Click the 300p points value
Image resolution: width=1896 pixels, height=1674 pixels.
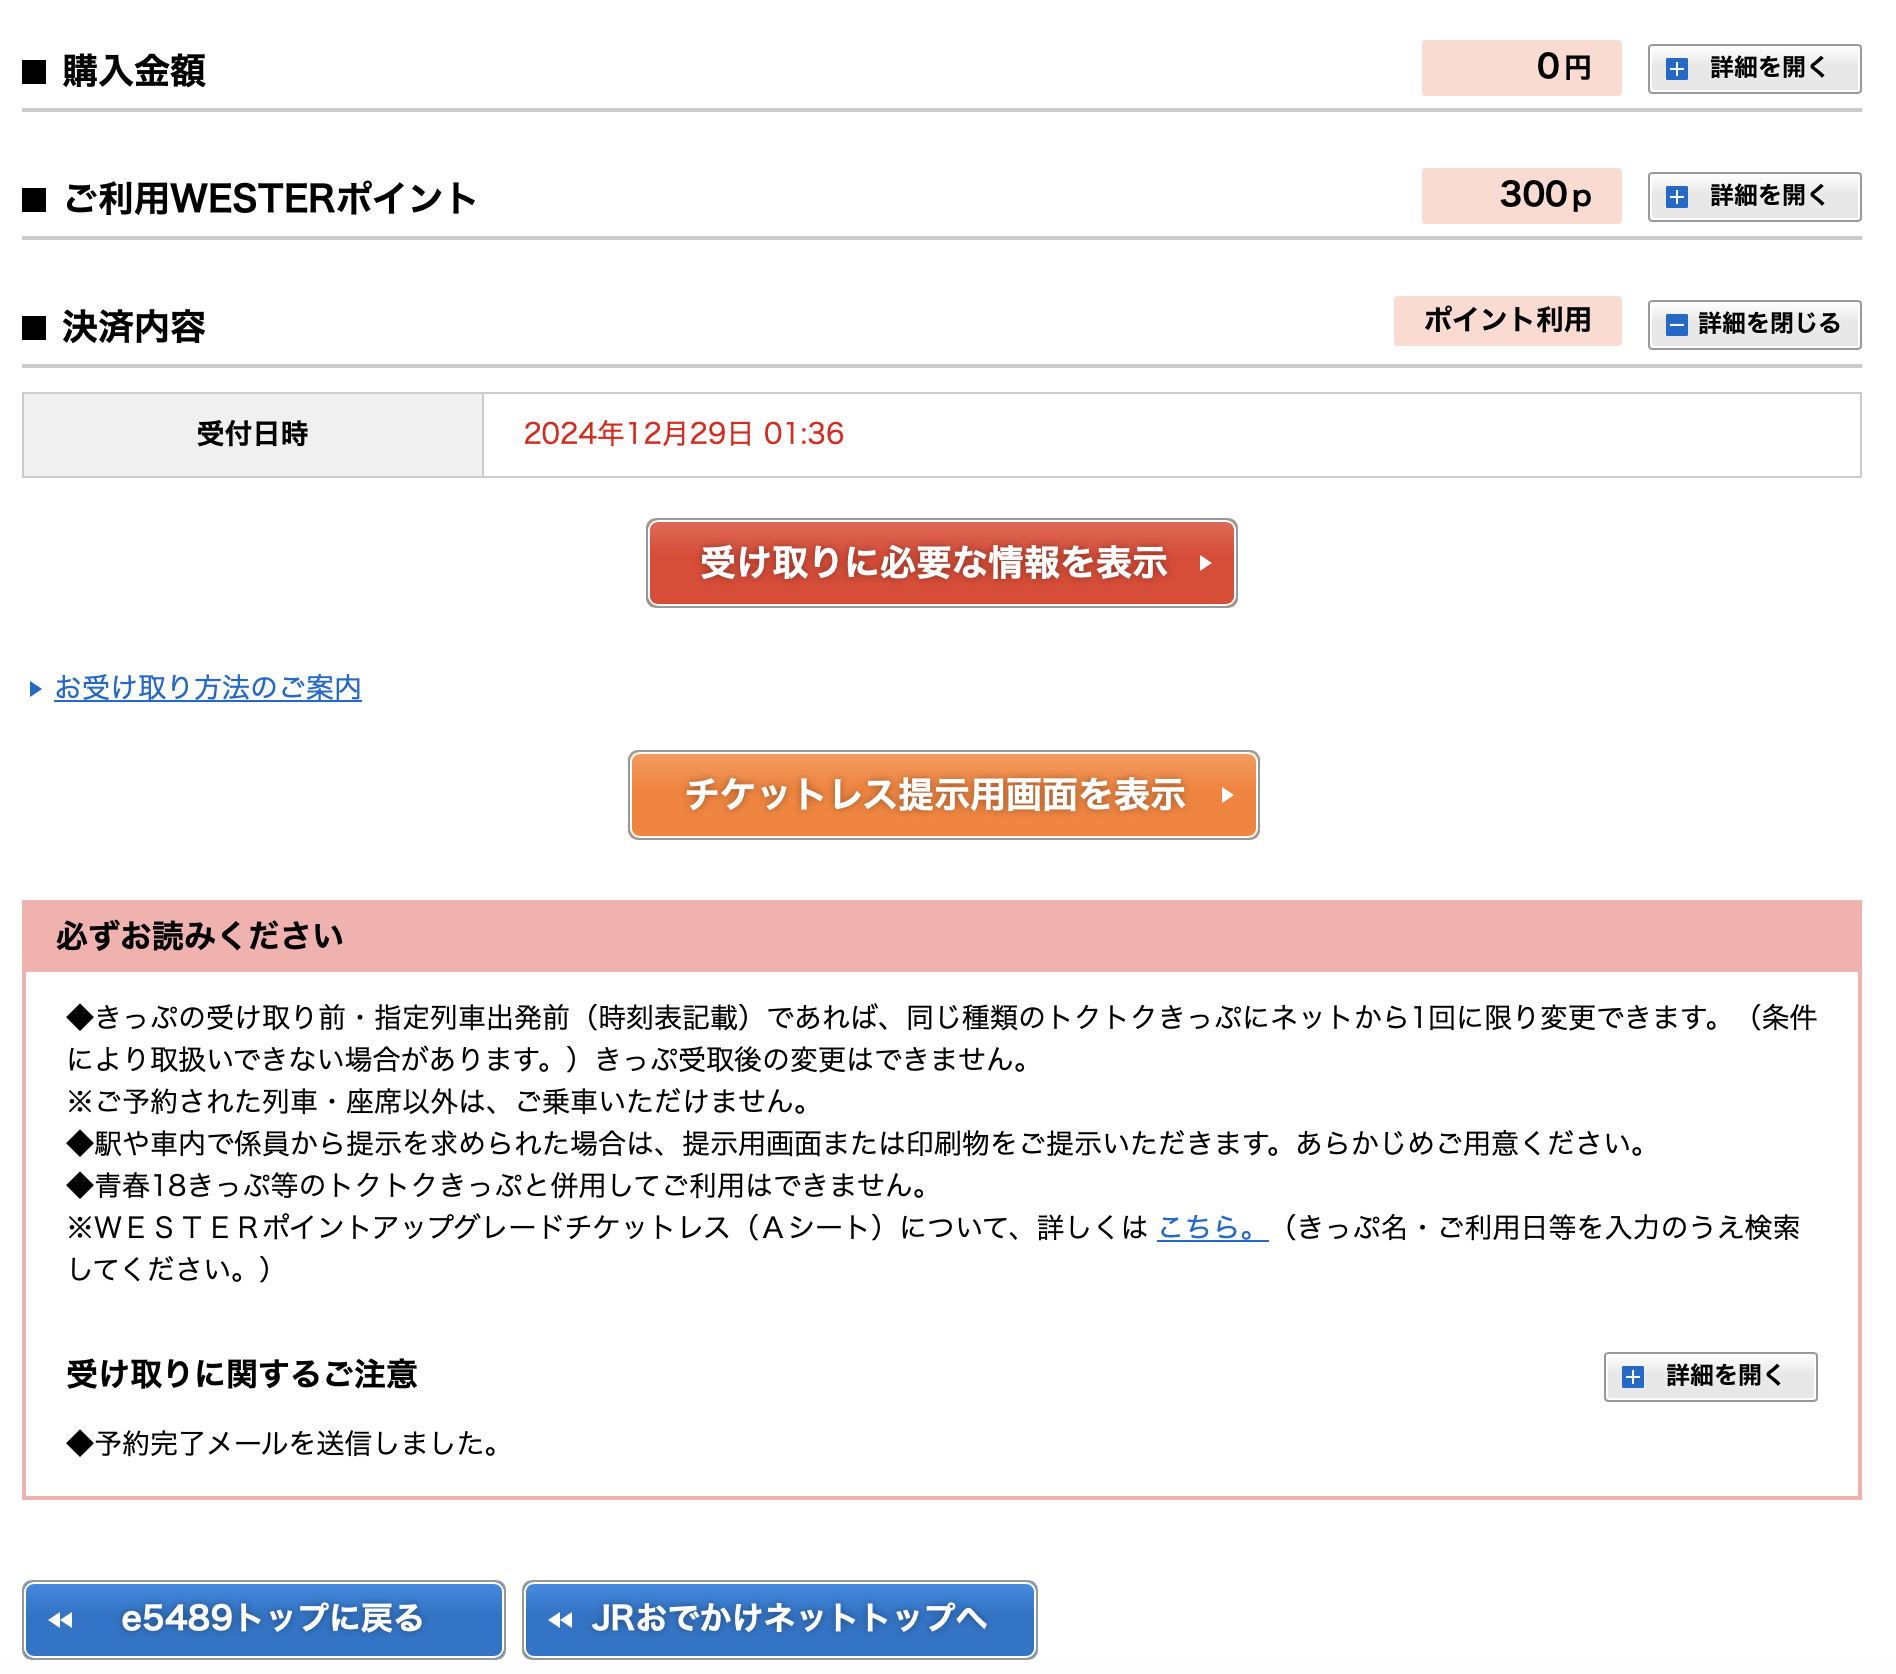(x=1521, y=196)
